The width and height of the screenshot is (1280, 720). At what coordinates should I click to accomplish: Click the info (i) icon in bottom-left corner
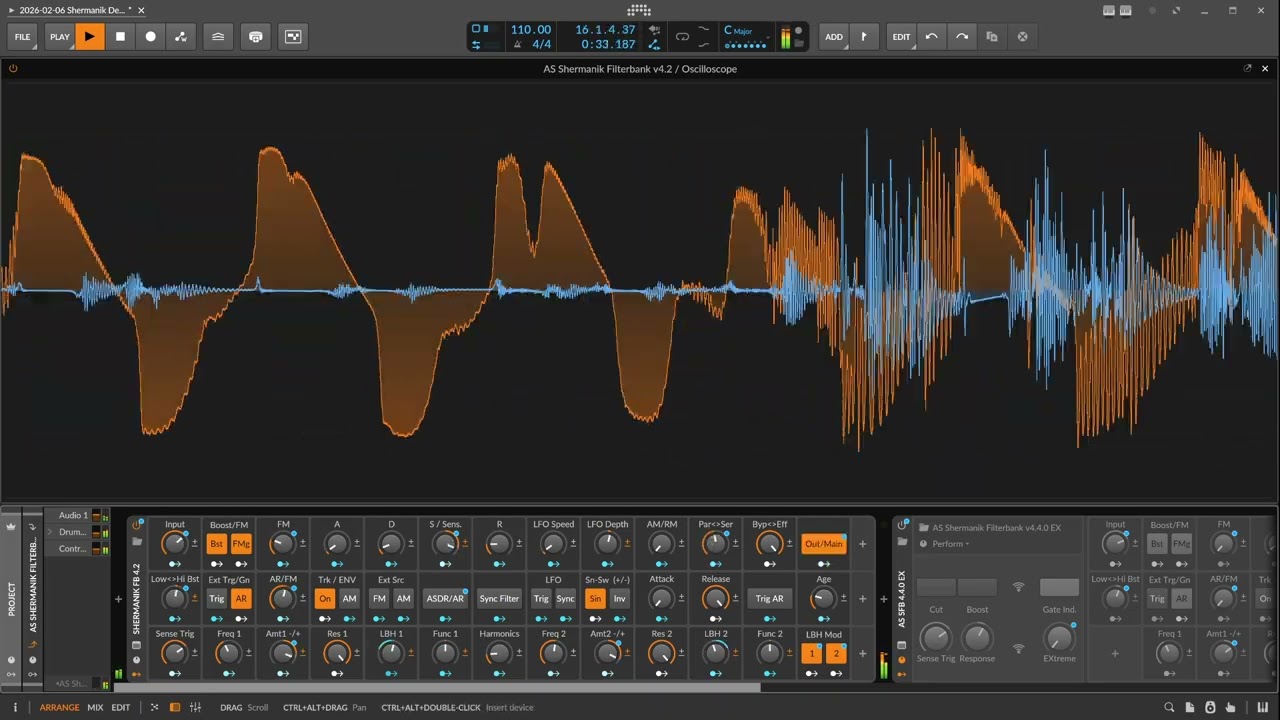(x=15, y=708)
